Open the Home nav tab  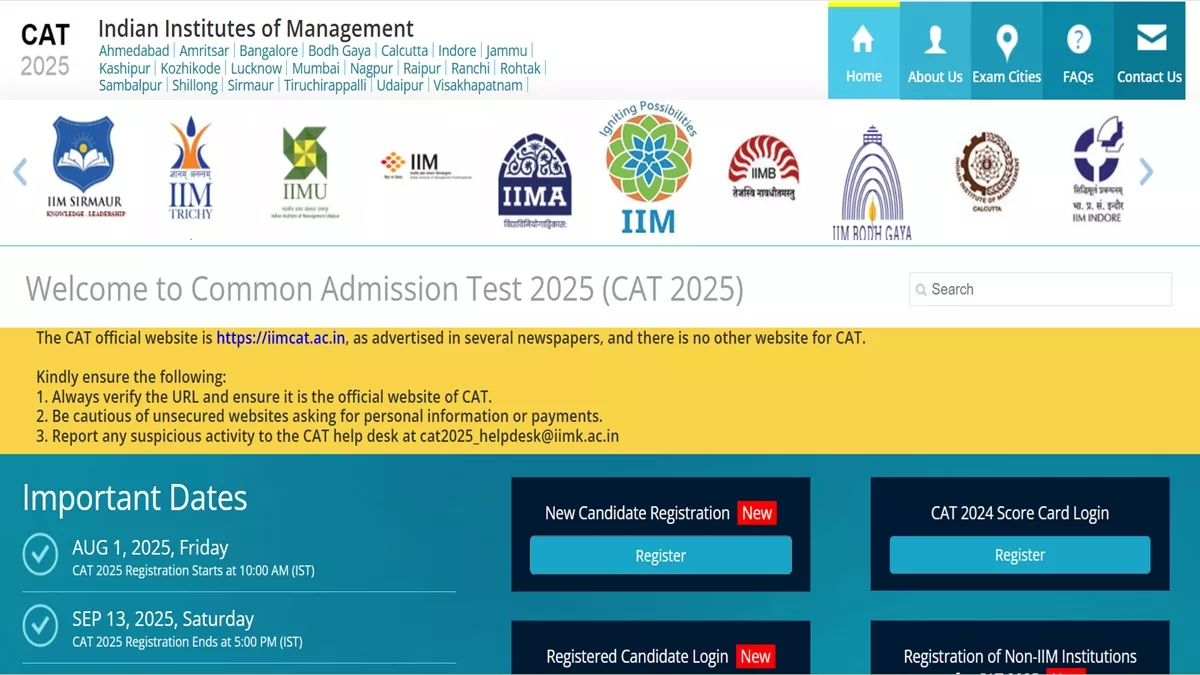tap(864, 52)
